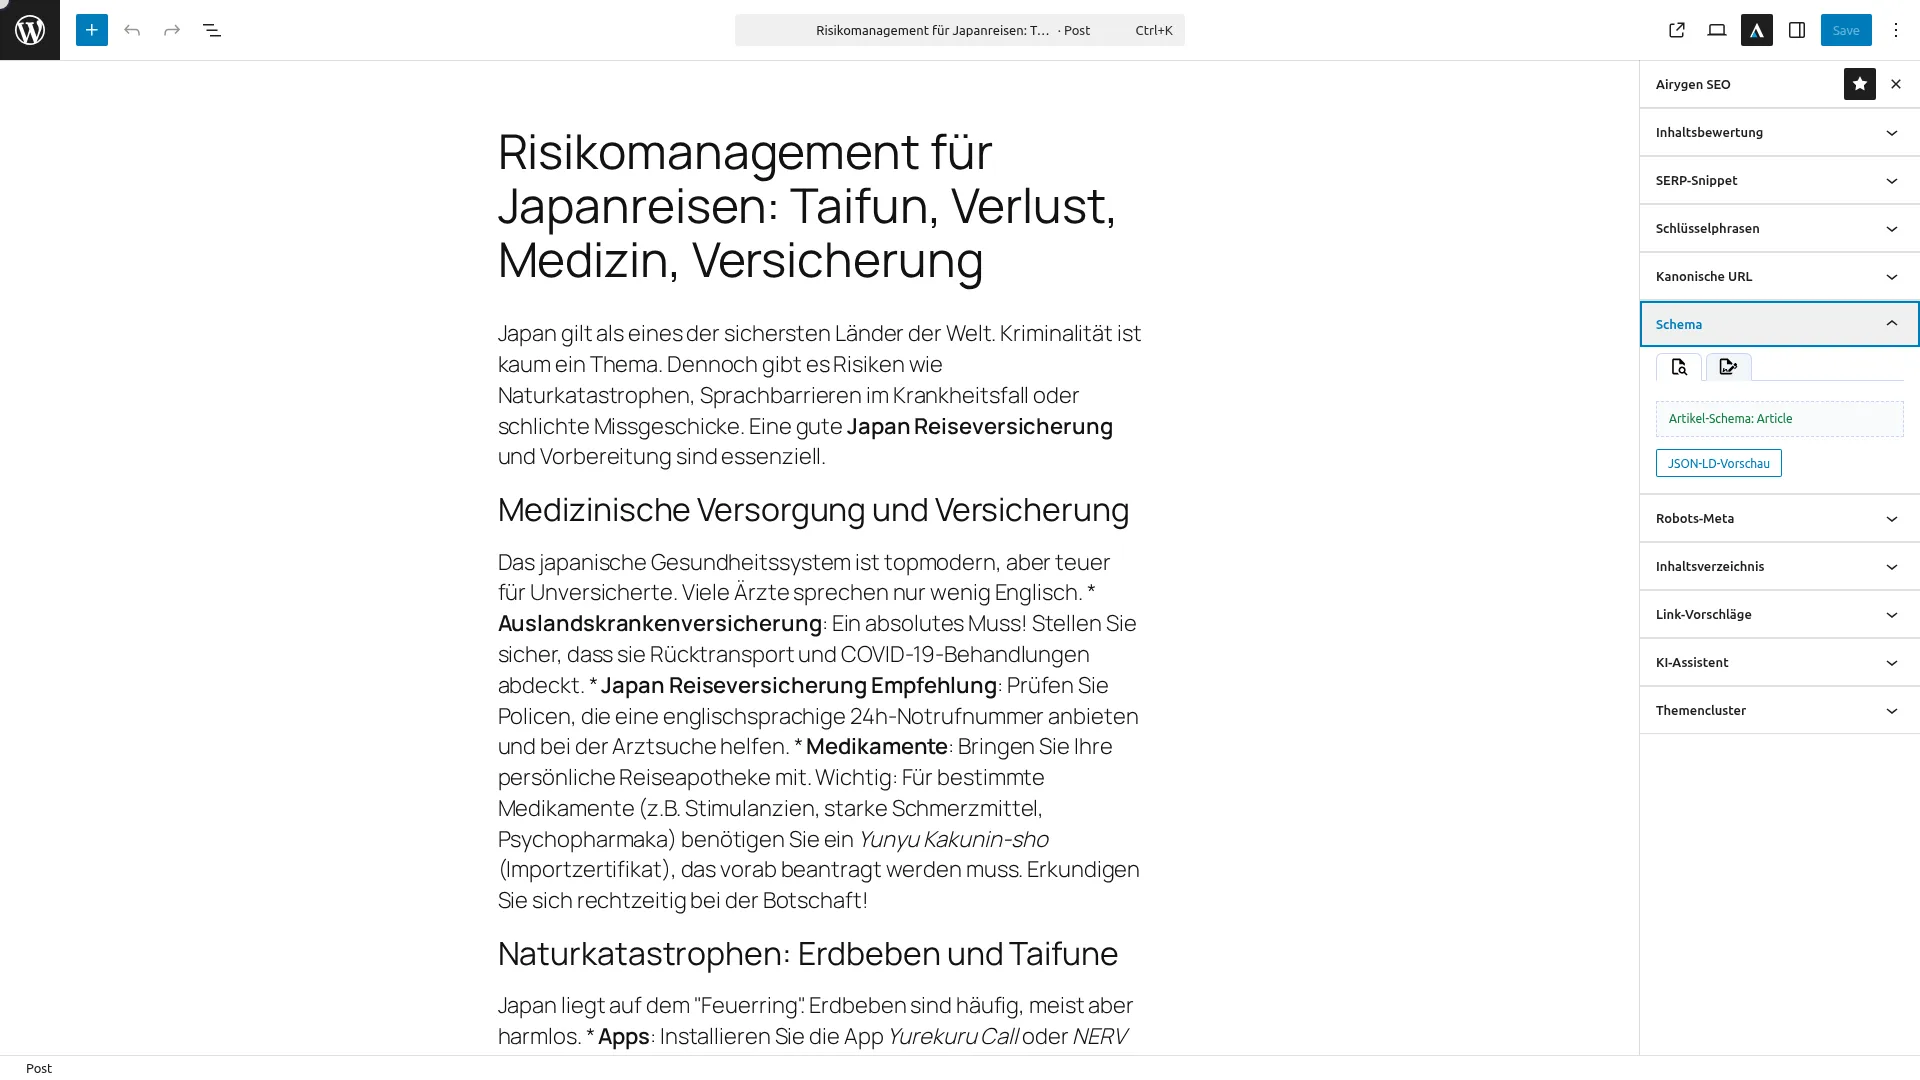Select the schema edit tab icon
Image resolution: width=1920 pixels, height=1080 pixels.
1729,367
